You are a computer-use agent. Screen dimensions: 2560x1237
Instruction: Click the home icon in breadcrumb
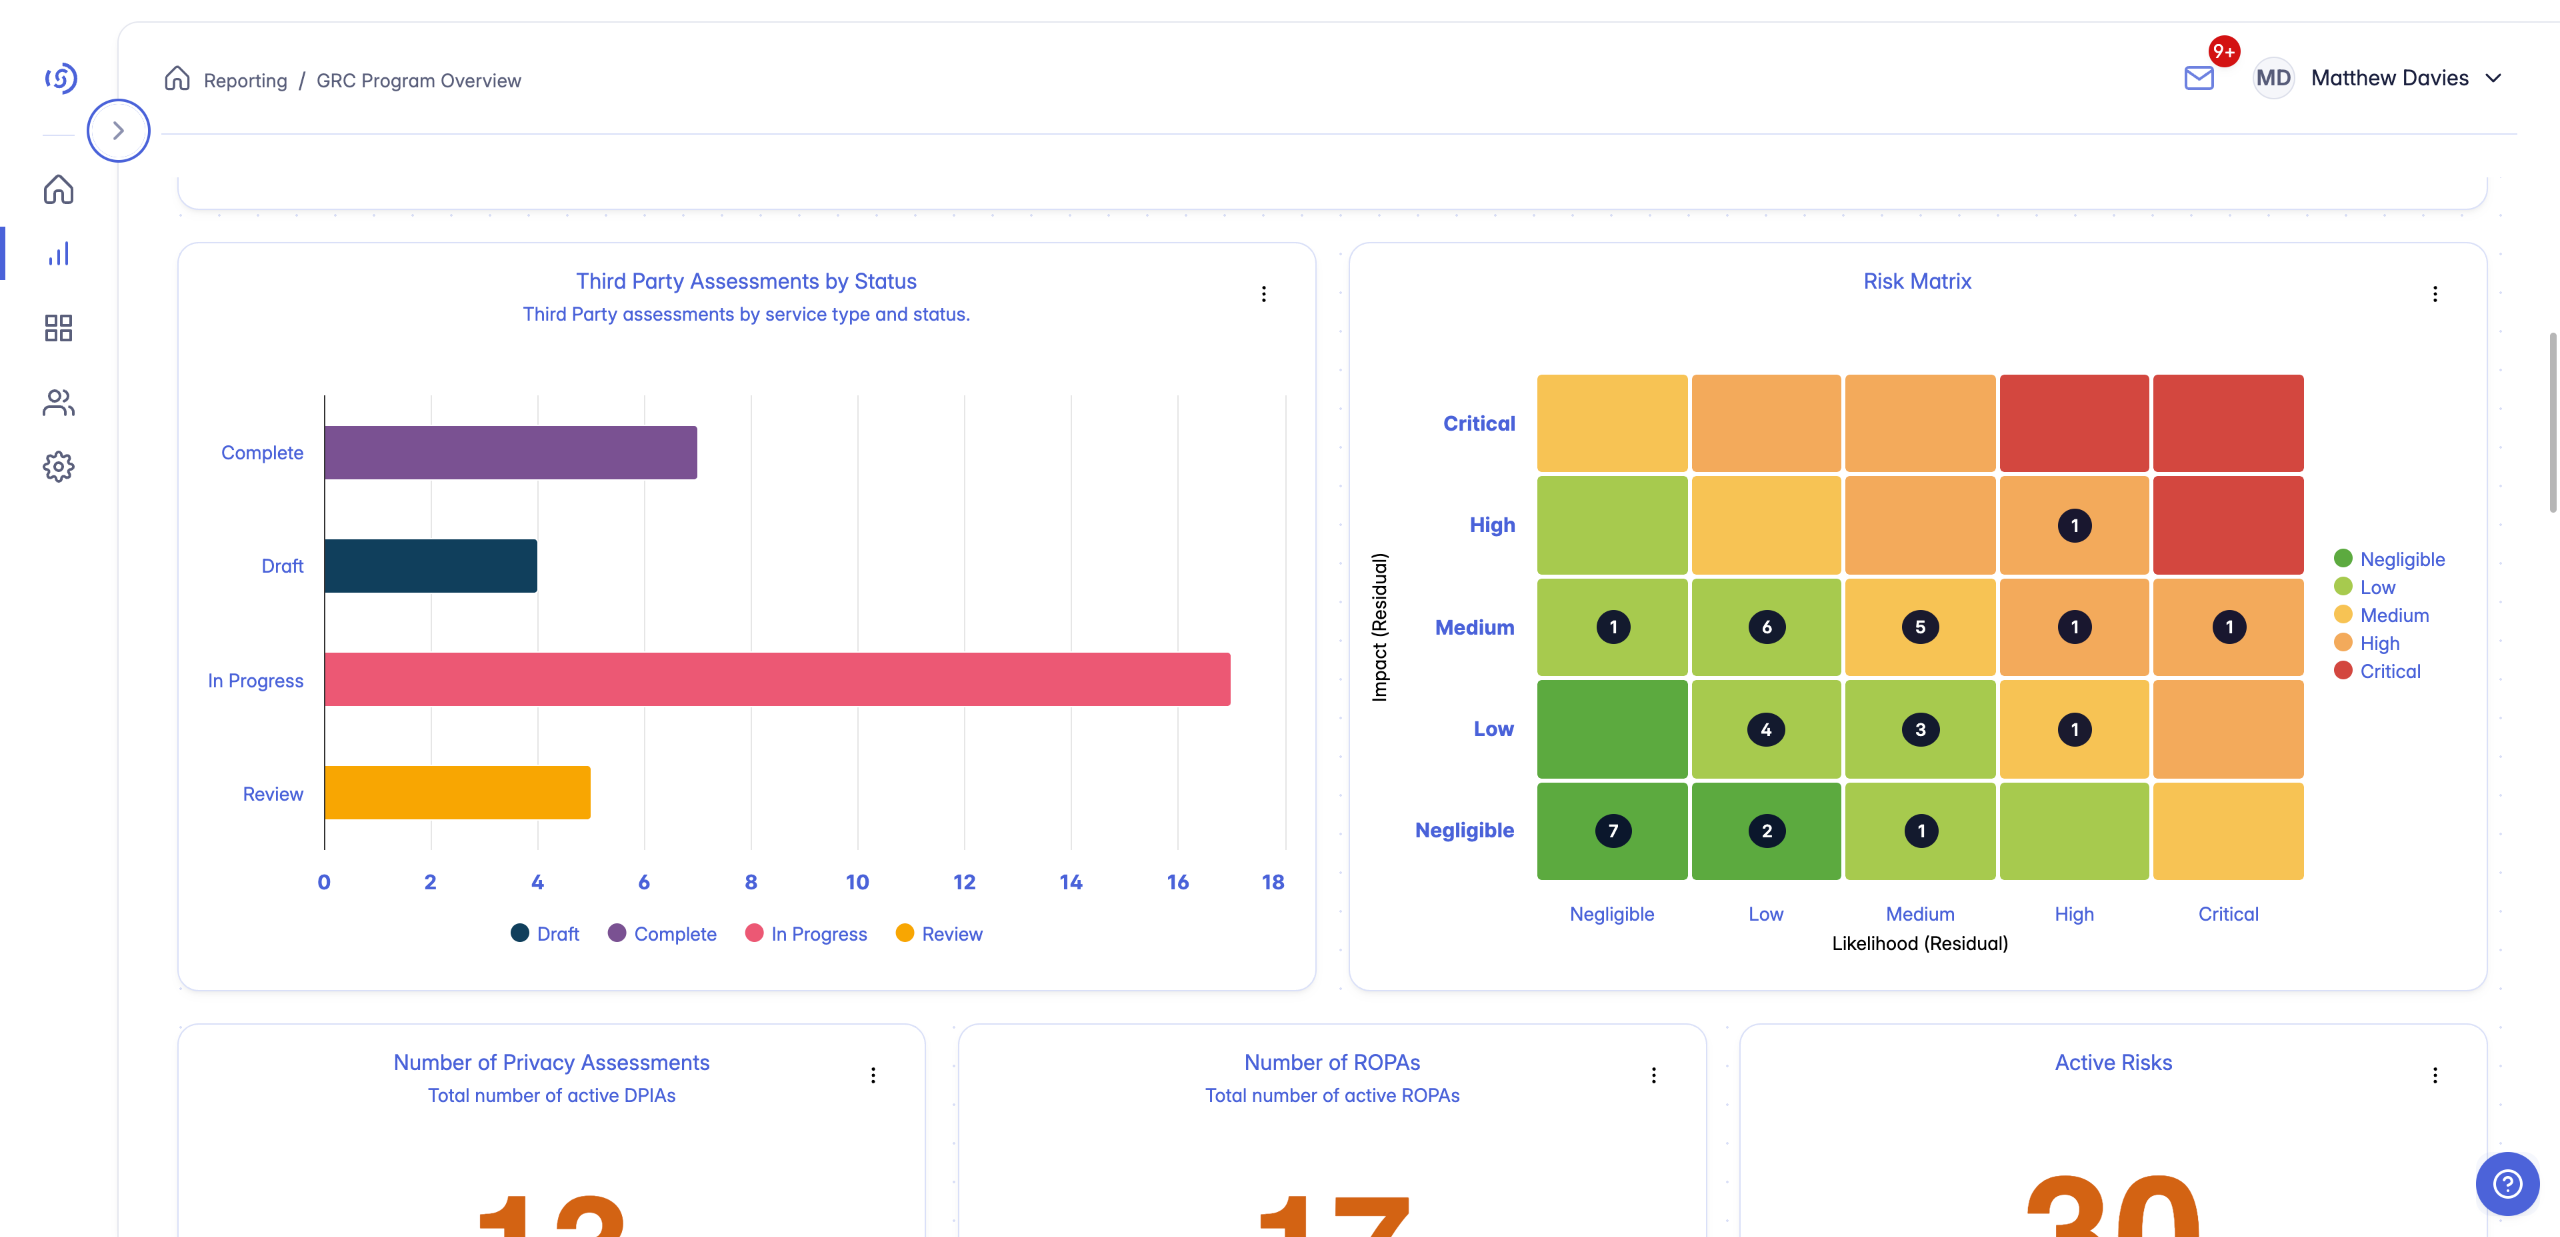[x=177, y=79]
